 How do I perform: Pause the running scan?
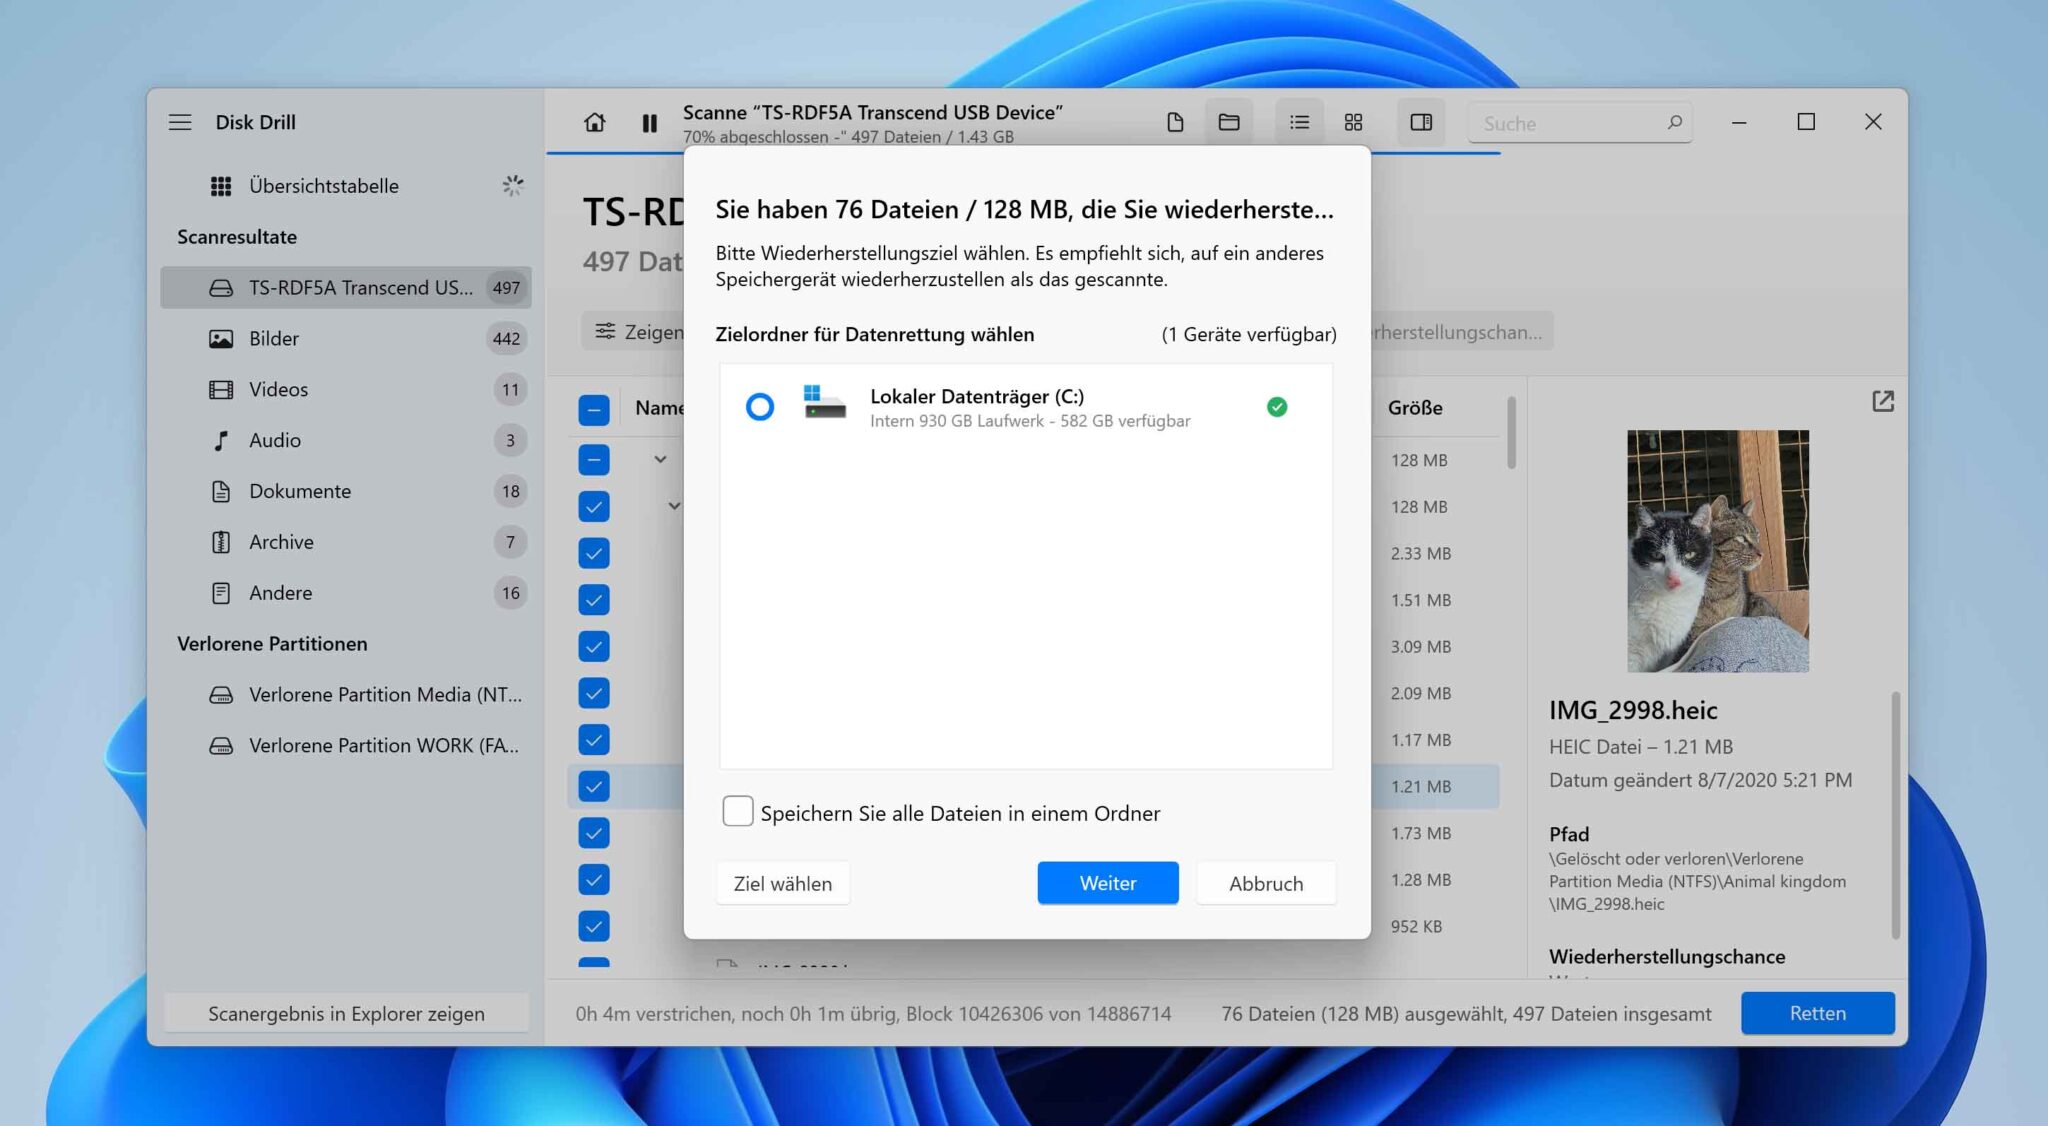coord(649,122)
